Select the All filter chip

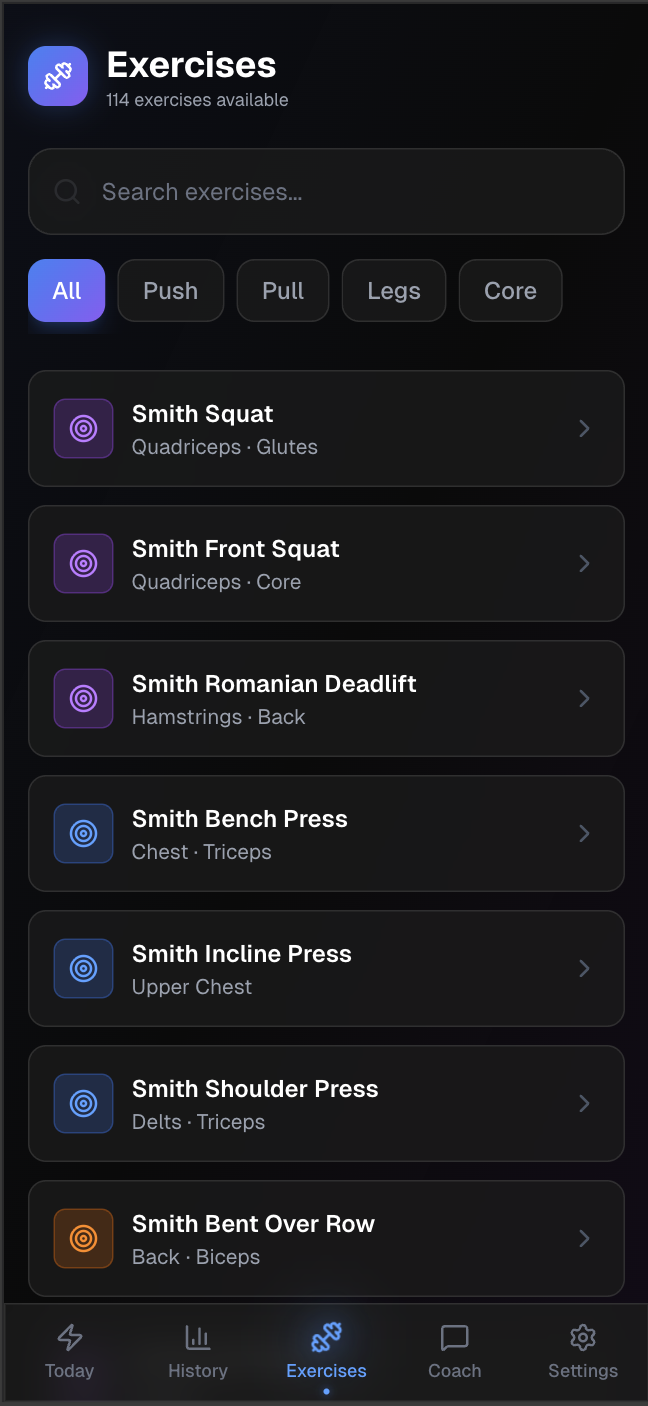tap(67, 291)
